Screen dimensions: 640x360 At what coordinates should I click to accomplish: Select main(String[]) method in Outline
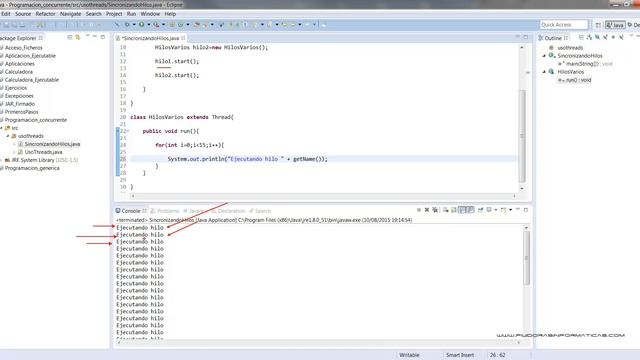pos(585,64)
